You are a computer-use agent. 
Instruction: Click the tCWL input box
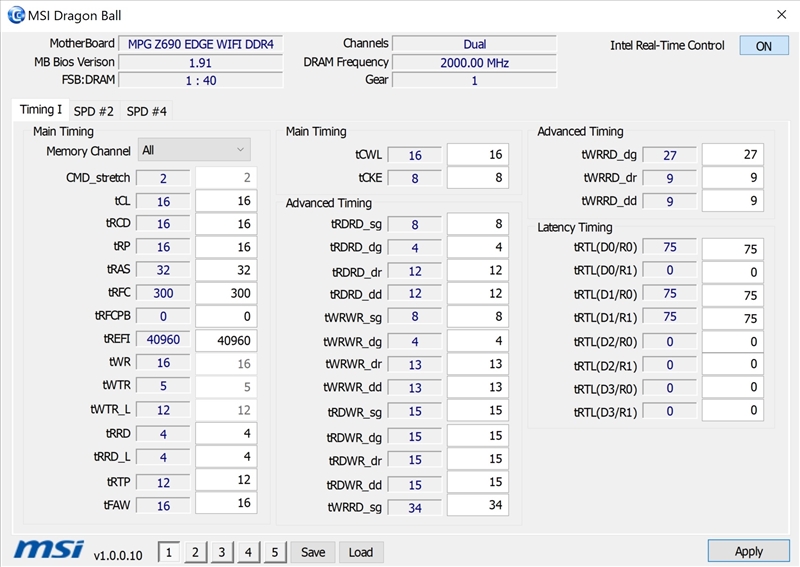pos(477,155)
